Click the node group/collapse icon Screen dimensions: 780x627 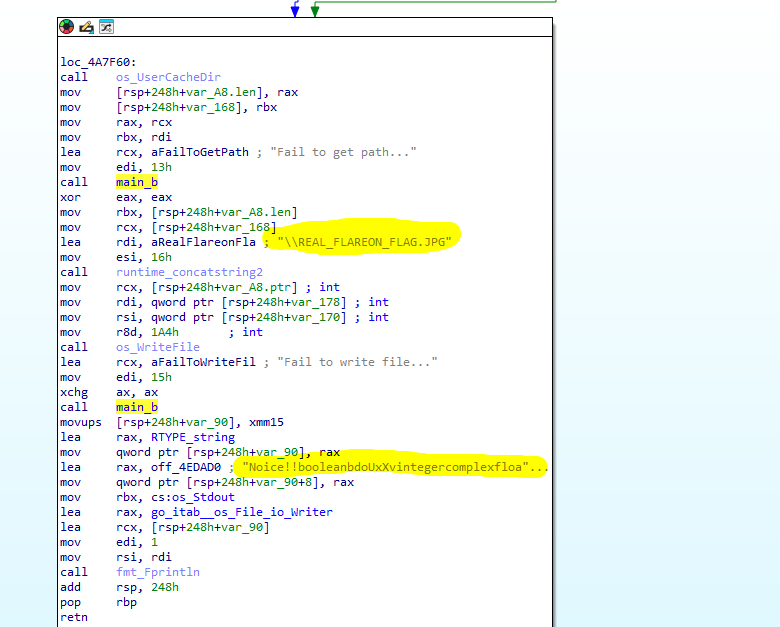pos(106,27)
